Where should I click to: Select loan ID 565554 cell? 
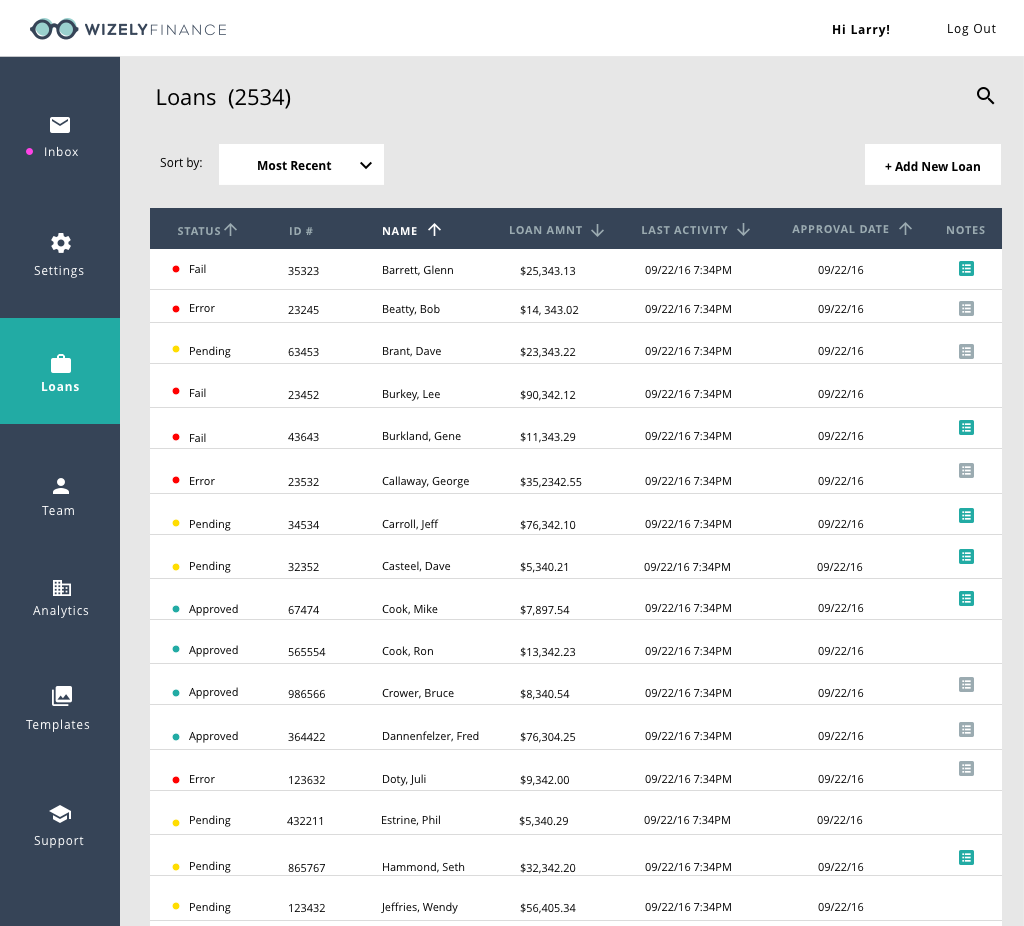[x=306, y=652]
